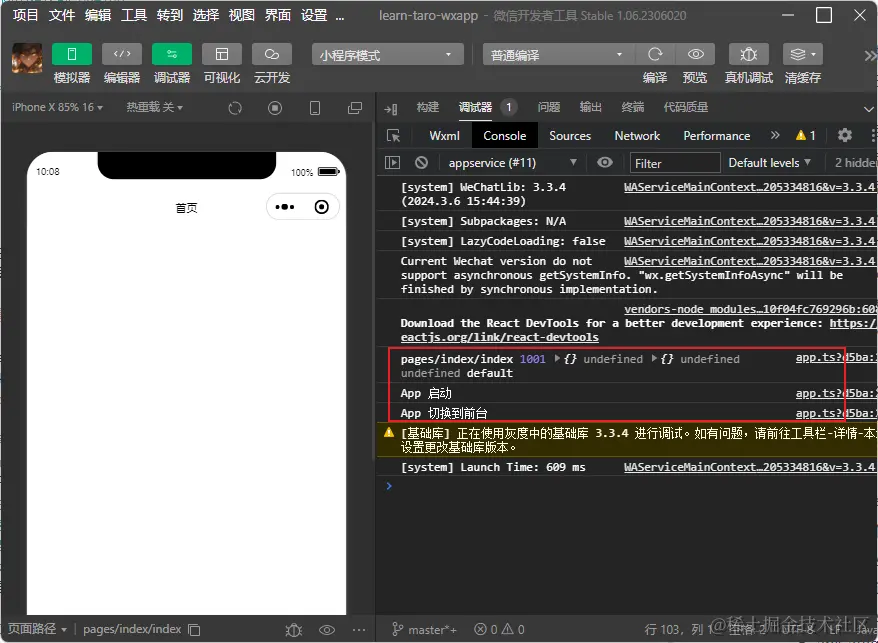Switch to the Network devtools tab
The image size is (878, 643).
point(637,136)
